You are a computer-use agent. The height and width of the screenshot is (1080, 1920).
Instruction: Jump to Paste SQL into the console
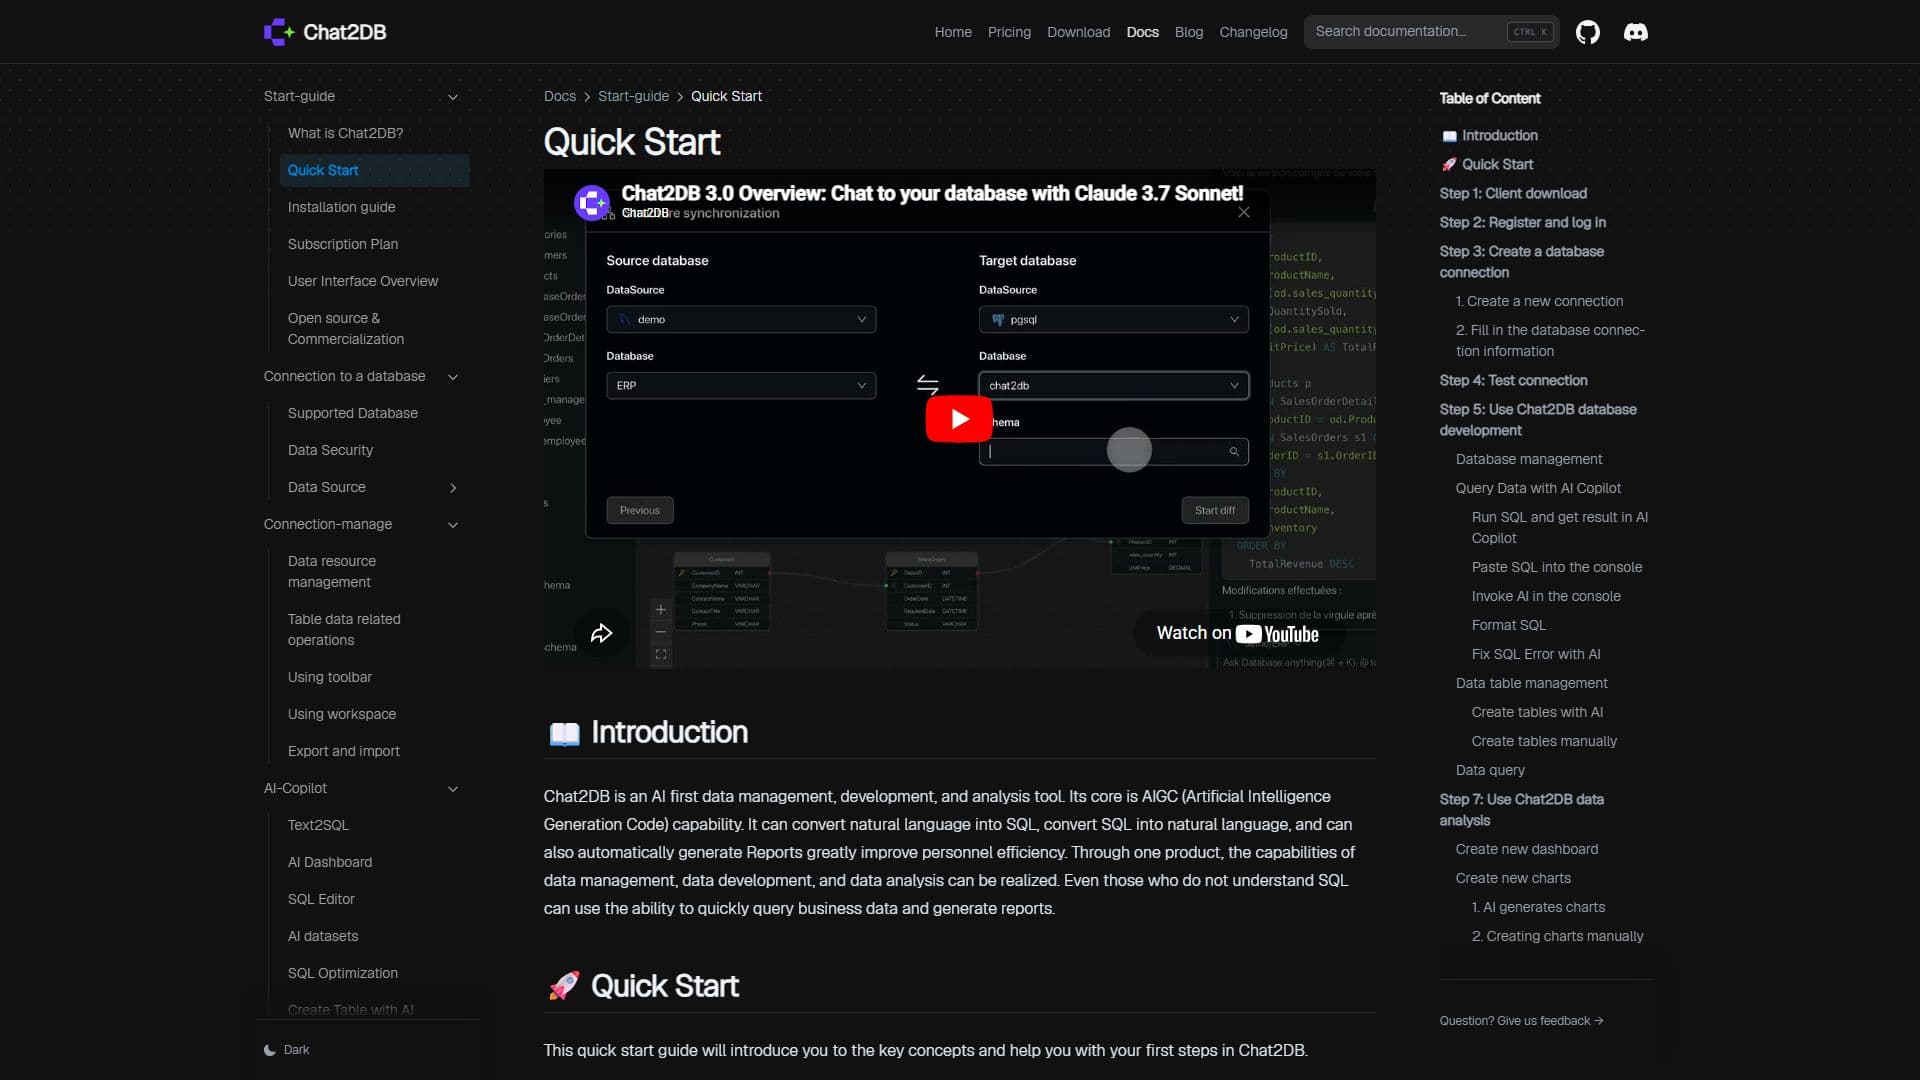[1556, 567]
